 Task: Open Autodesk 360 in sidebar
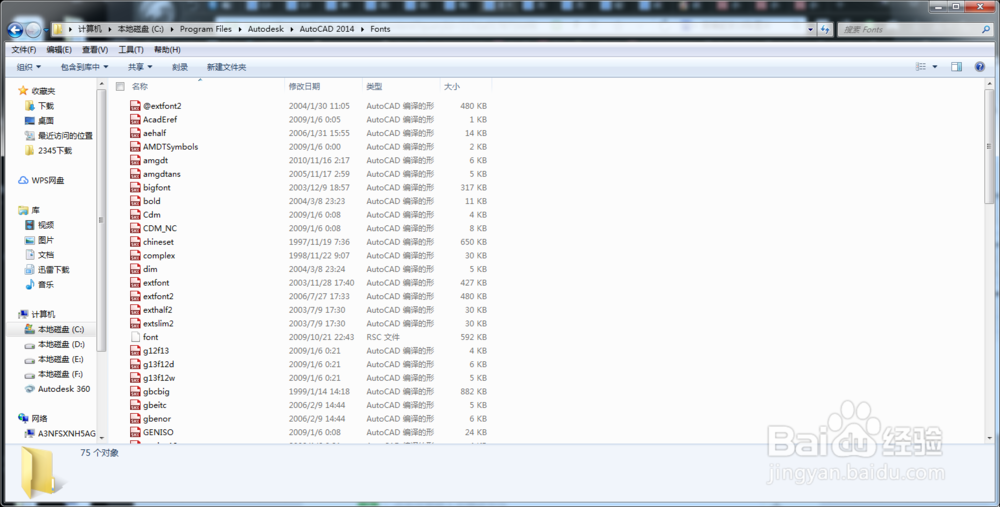[57, 389]
